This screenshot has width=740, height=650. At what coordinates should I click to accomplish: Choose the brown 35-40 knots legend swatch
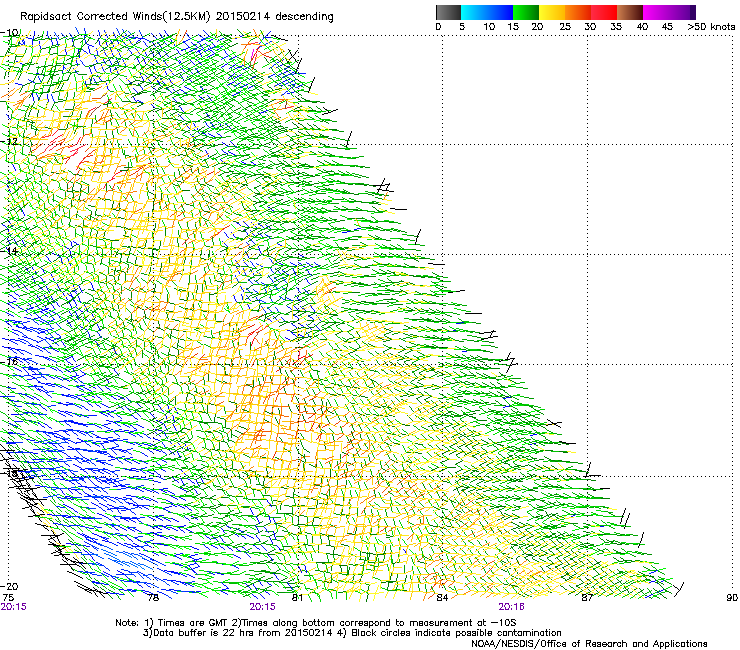tap(630, 12)
